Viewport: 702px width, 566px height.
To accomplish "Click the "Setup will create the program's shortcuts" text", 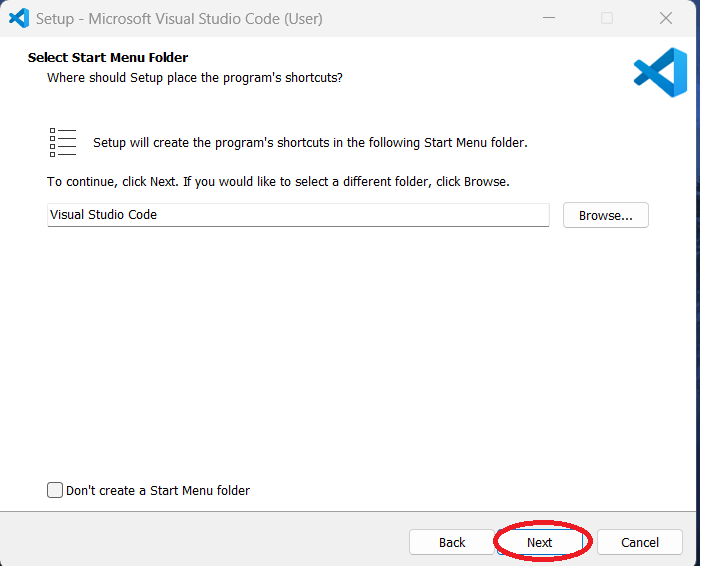I will point(310,143).
